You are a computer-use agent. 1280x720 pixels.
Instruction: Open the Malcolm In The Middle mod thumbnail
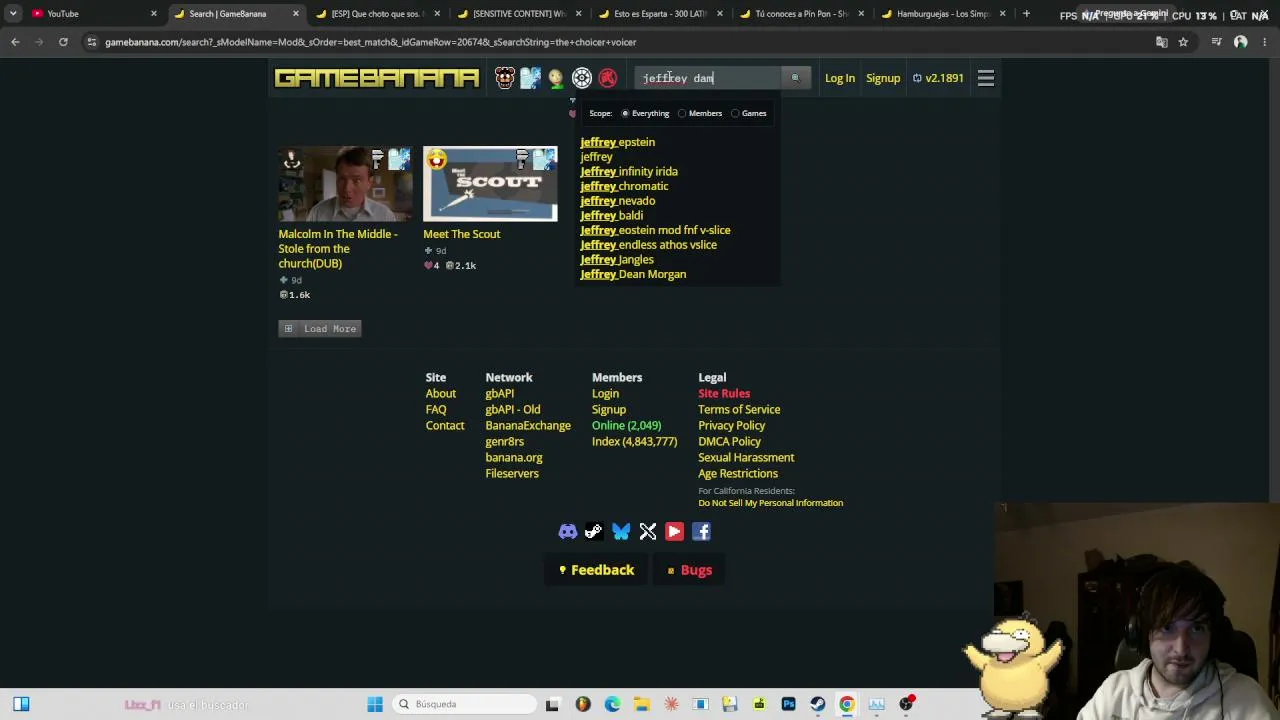click(345, 184)
